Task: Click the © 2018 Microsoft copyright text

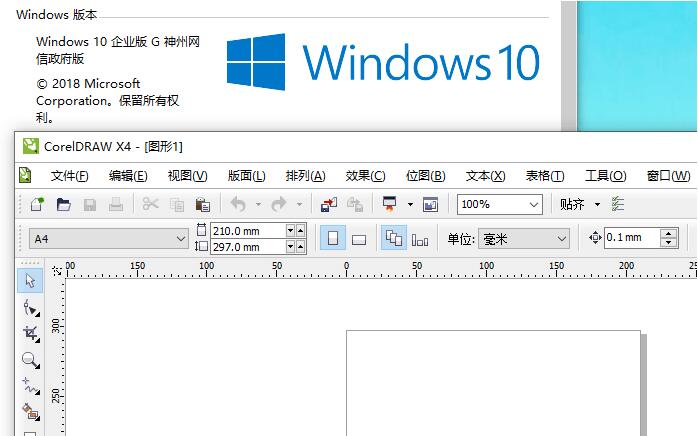Action: 88,84
